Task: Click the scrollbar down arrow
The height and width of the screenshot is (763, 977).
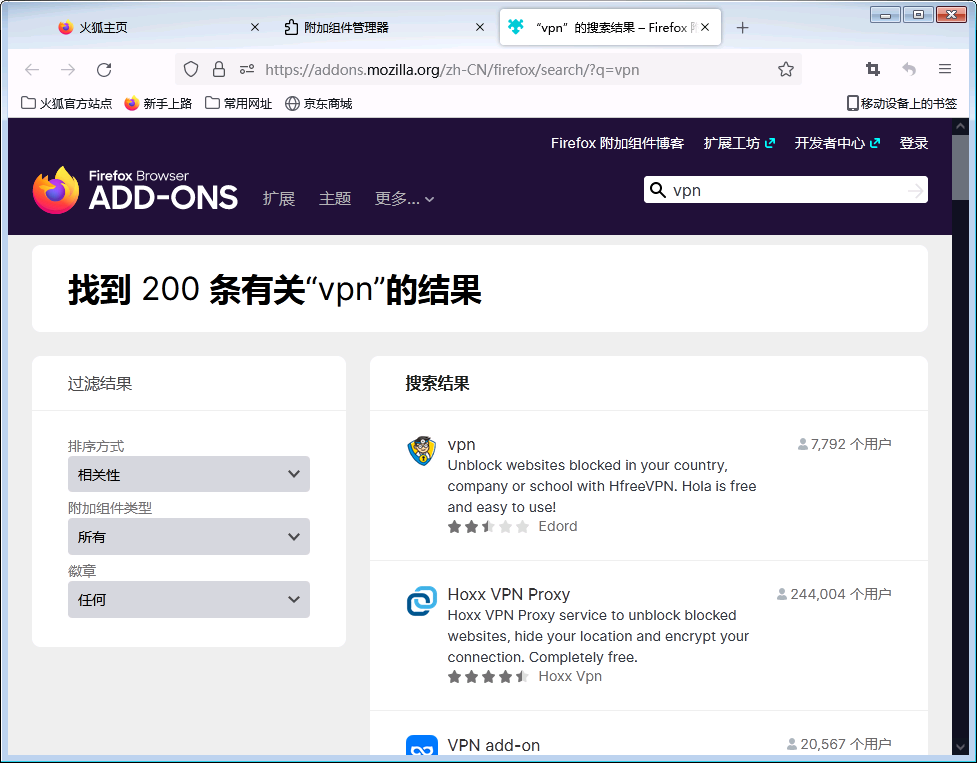Action: 960,747
